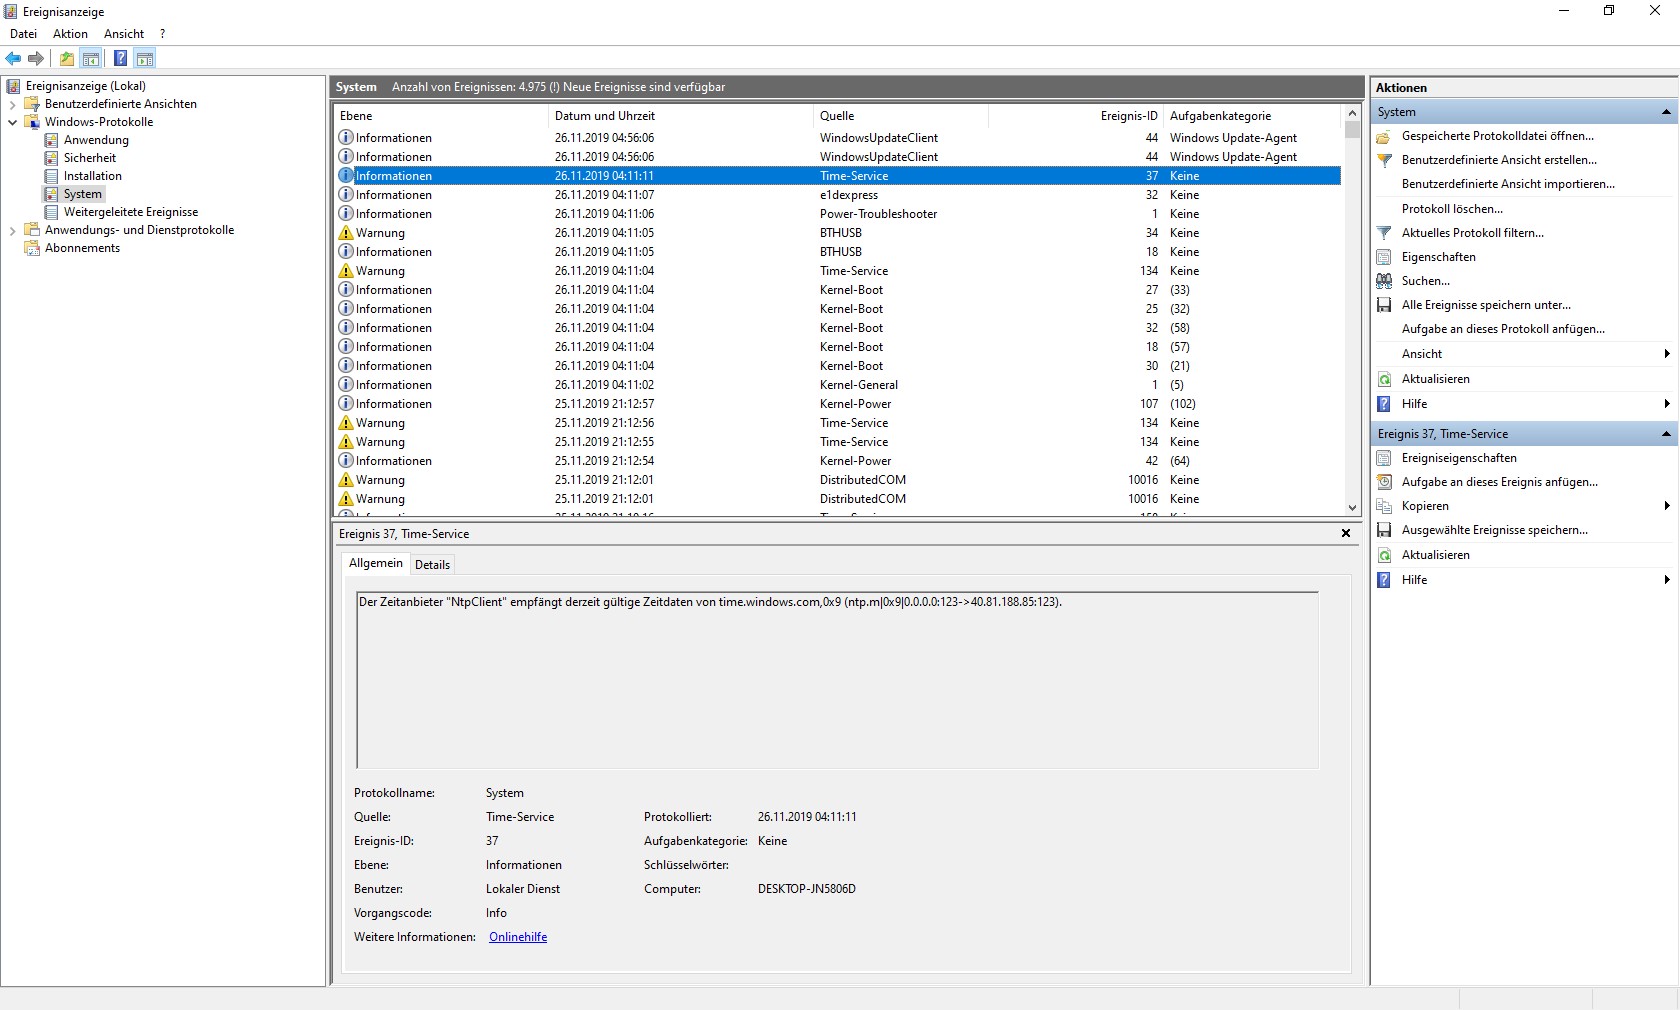Click the event description text box

pyautogui.click(x=837, y=680)
